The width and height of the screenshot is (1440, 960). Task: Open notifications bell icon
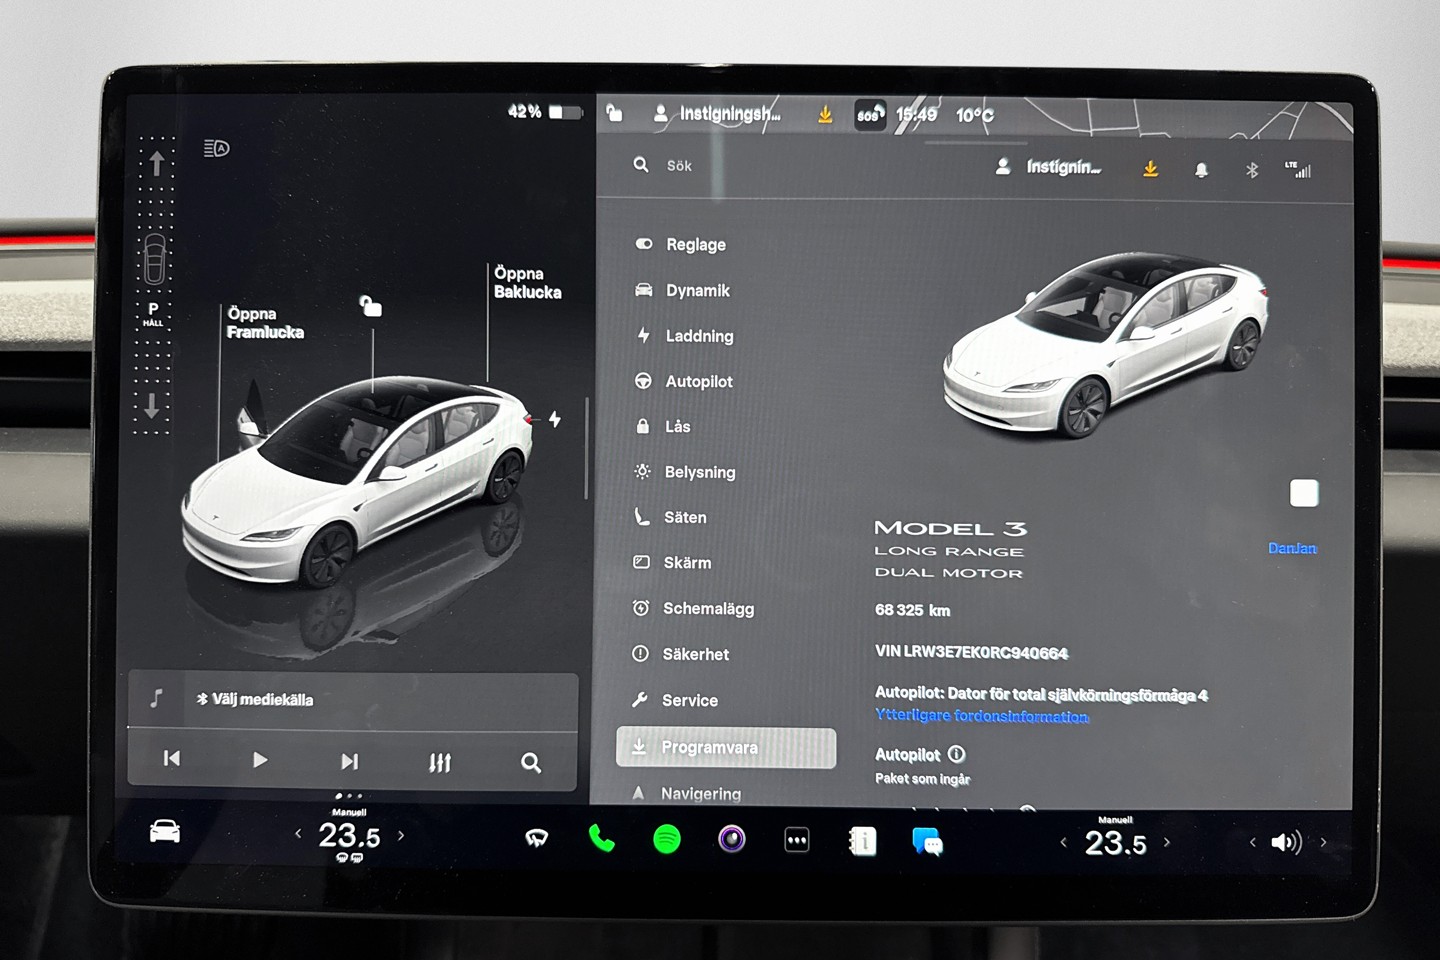tap(1201, 170)
